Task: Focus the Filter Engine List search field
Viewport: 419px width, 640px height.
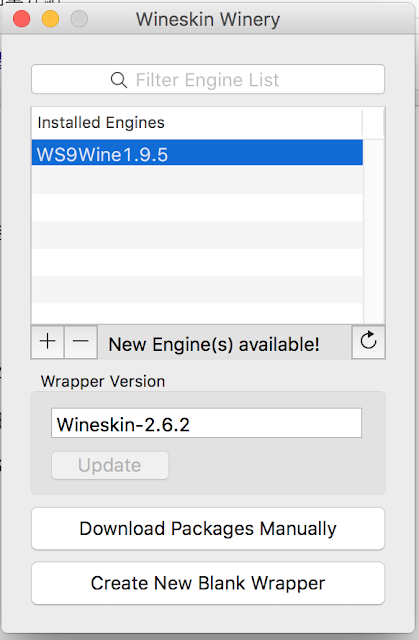Action: pos(208,79)
